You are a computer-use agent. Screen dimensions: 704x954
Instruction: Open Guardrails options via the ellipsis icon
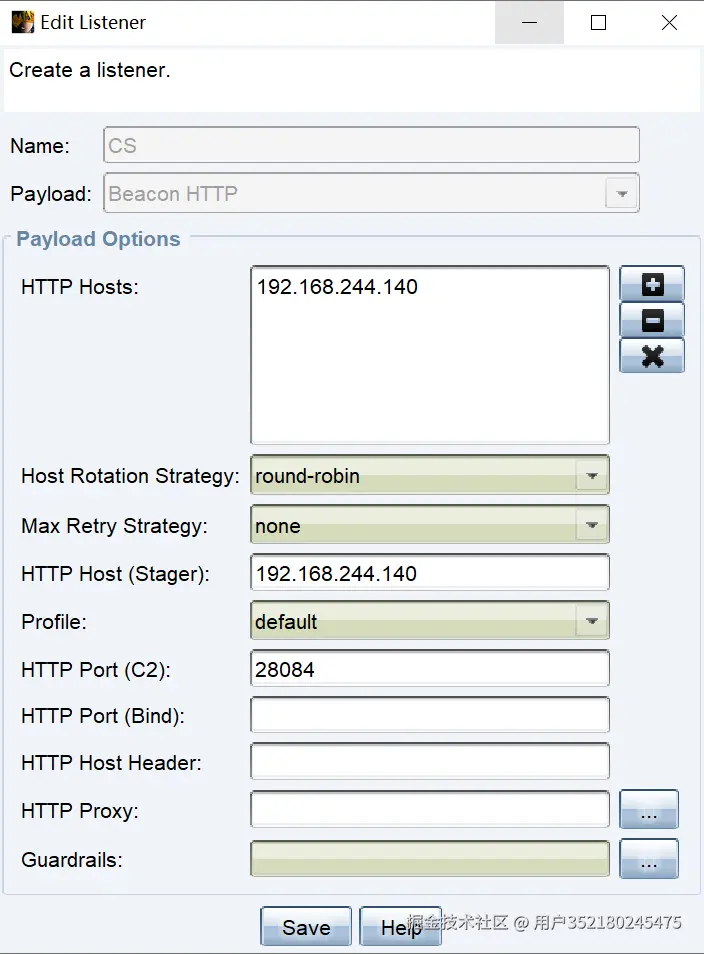click(649, 858)
